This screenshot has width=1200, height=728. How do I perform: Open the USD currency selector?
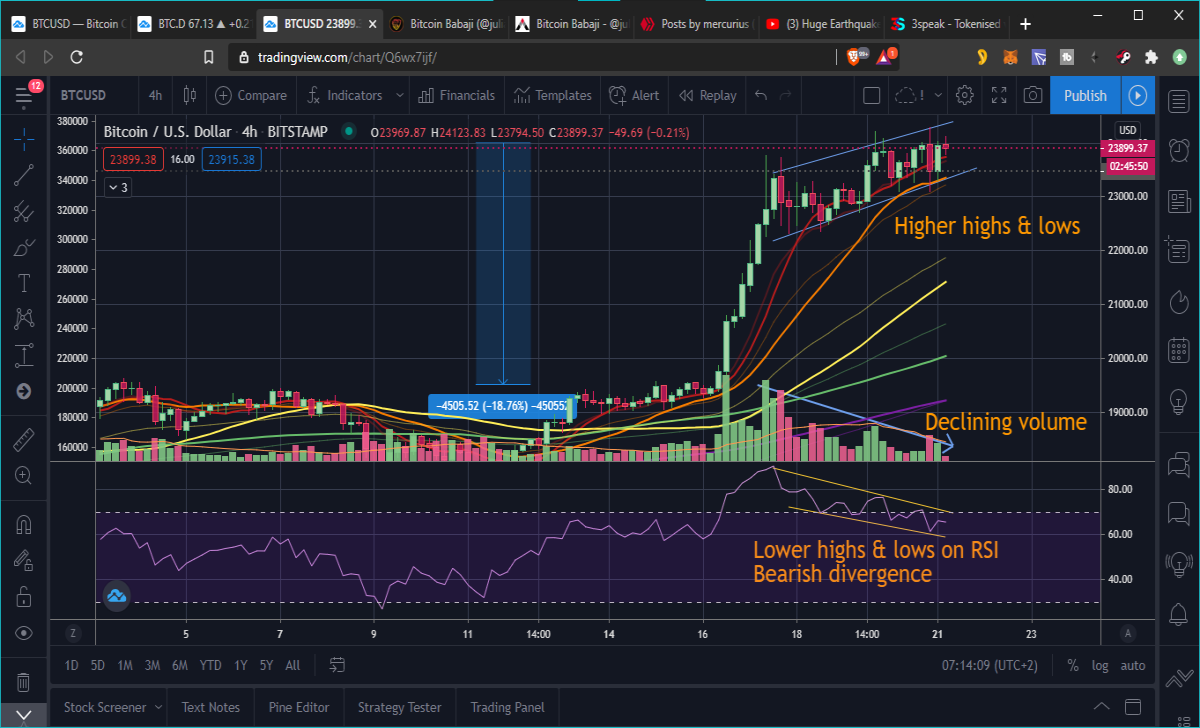[x=1128, y=130]
